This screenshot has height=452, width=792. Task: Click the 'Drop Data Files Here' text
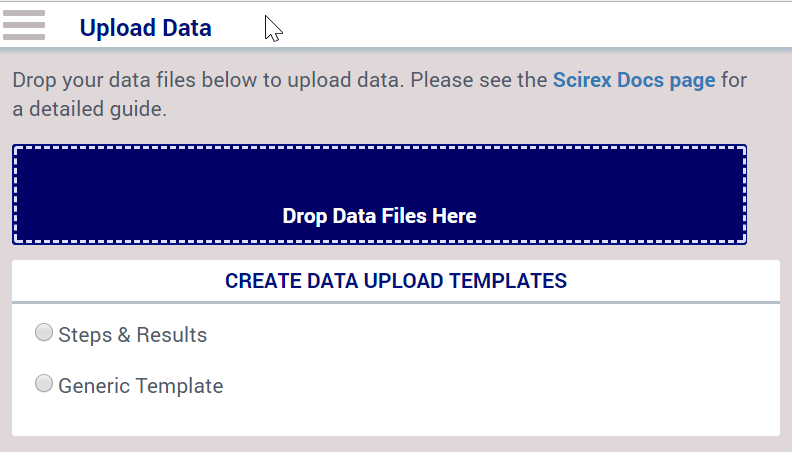[x=379, y=216]
